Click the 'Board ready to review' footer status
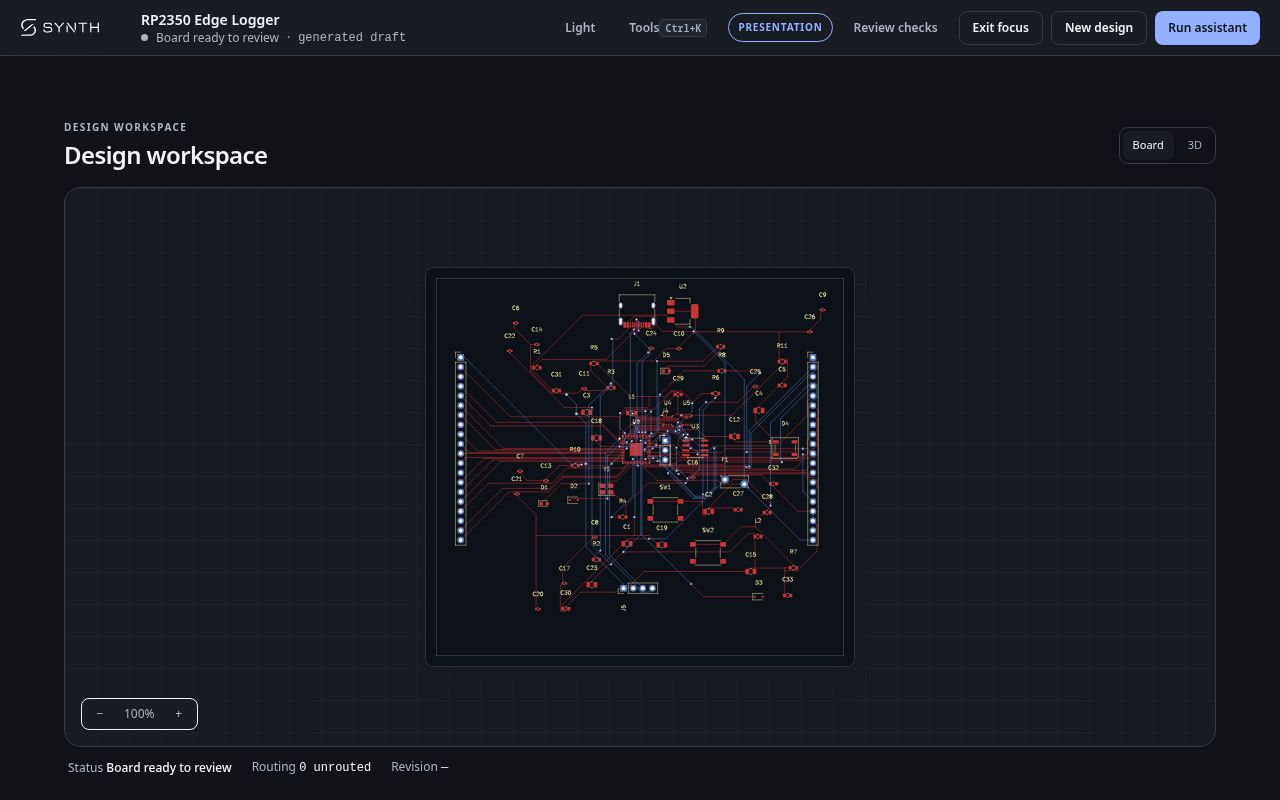Image resolution: width=1280 pixels, height=800 pixels. [x=169, y=767]
